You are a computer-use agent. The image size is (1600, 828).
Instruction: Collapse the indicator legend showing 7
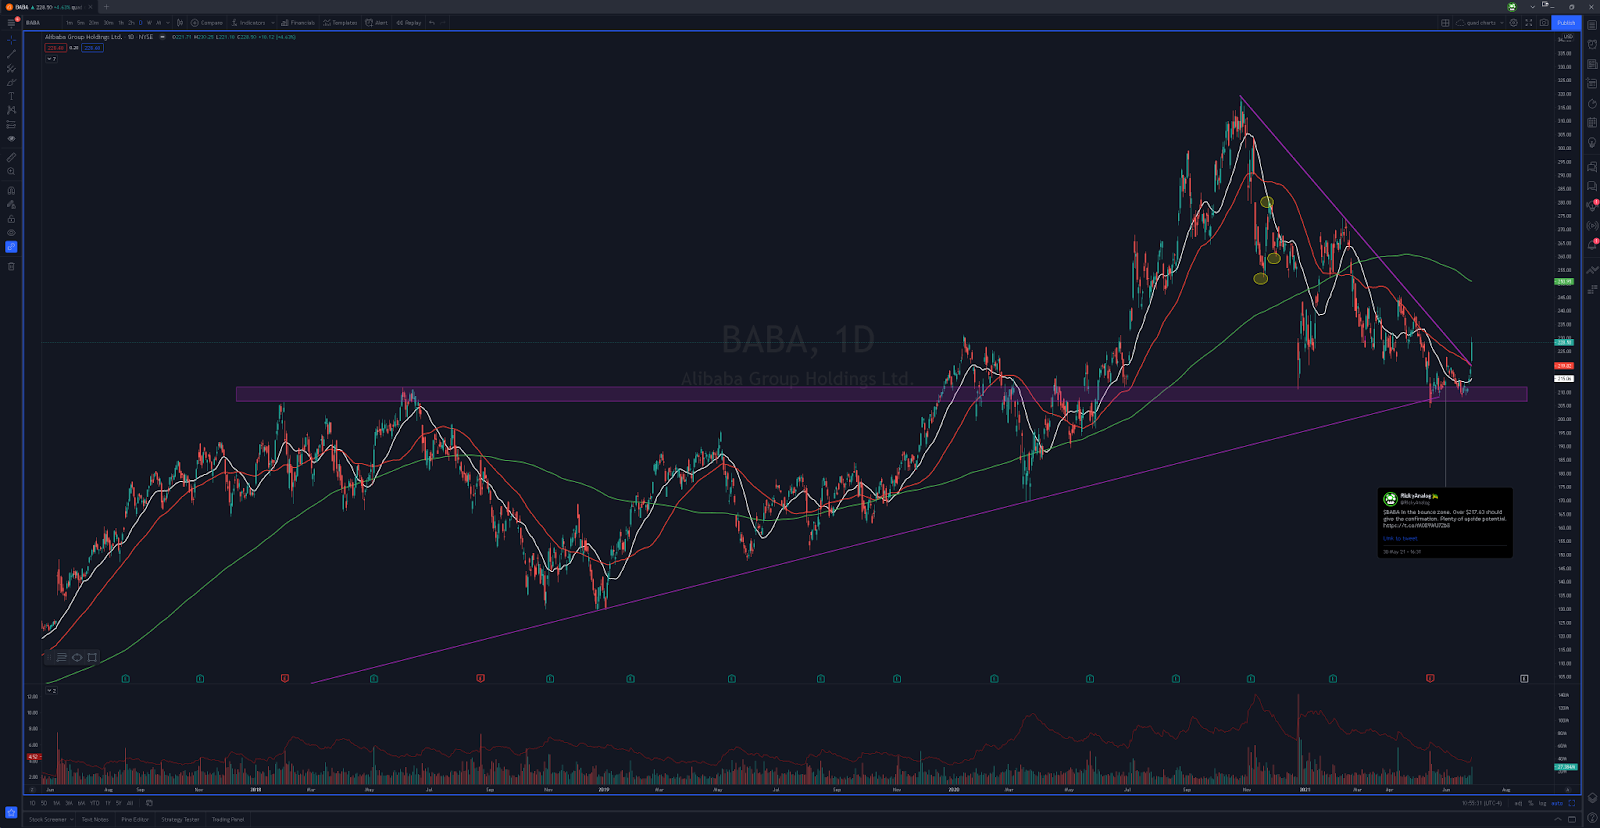51,59
